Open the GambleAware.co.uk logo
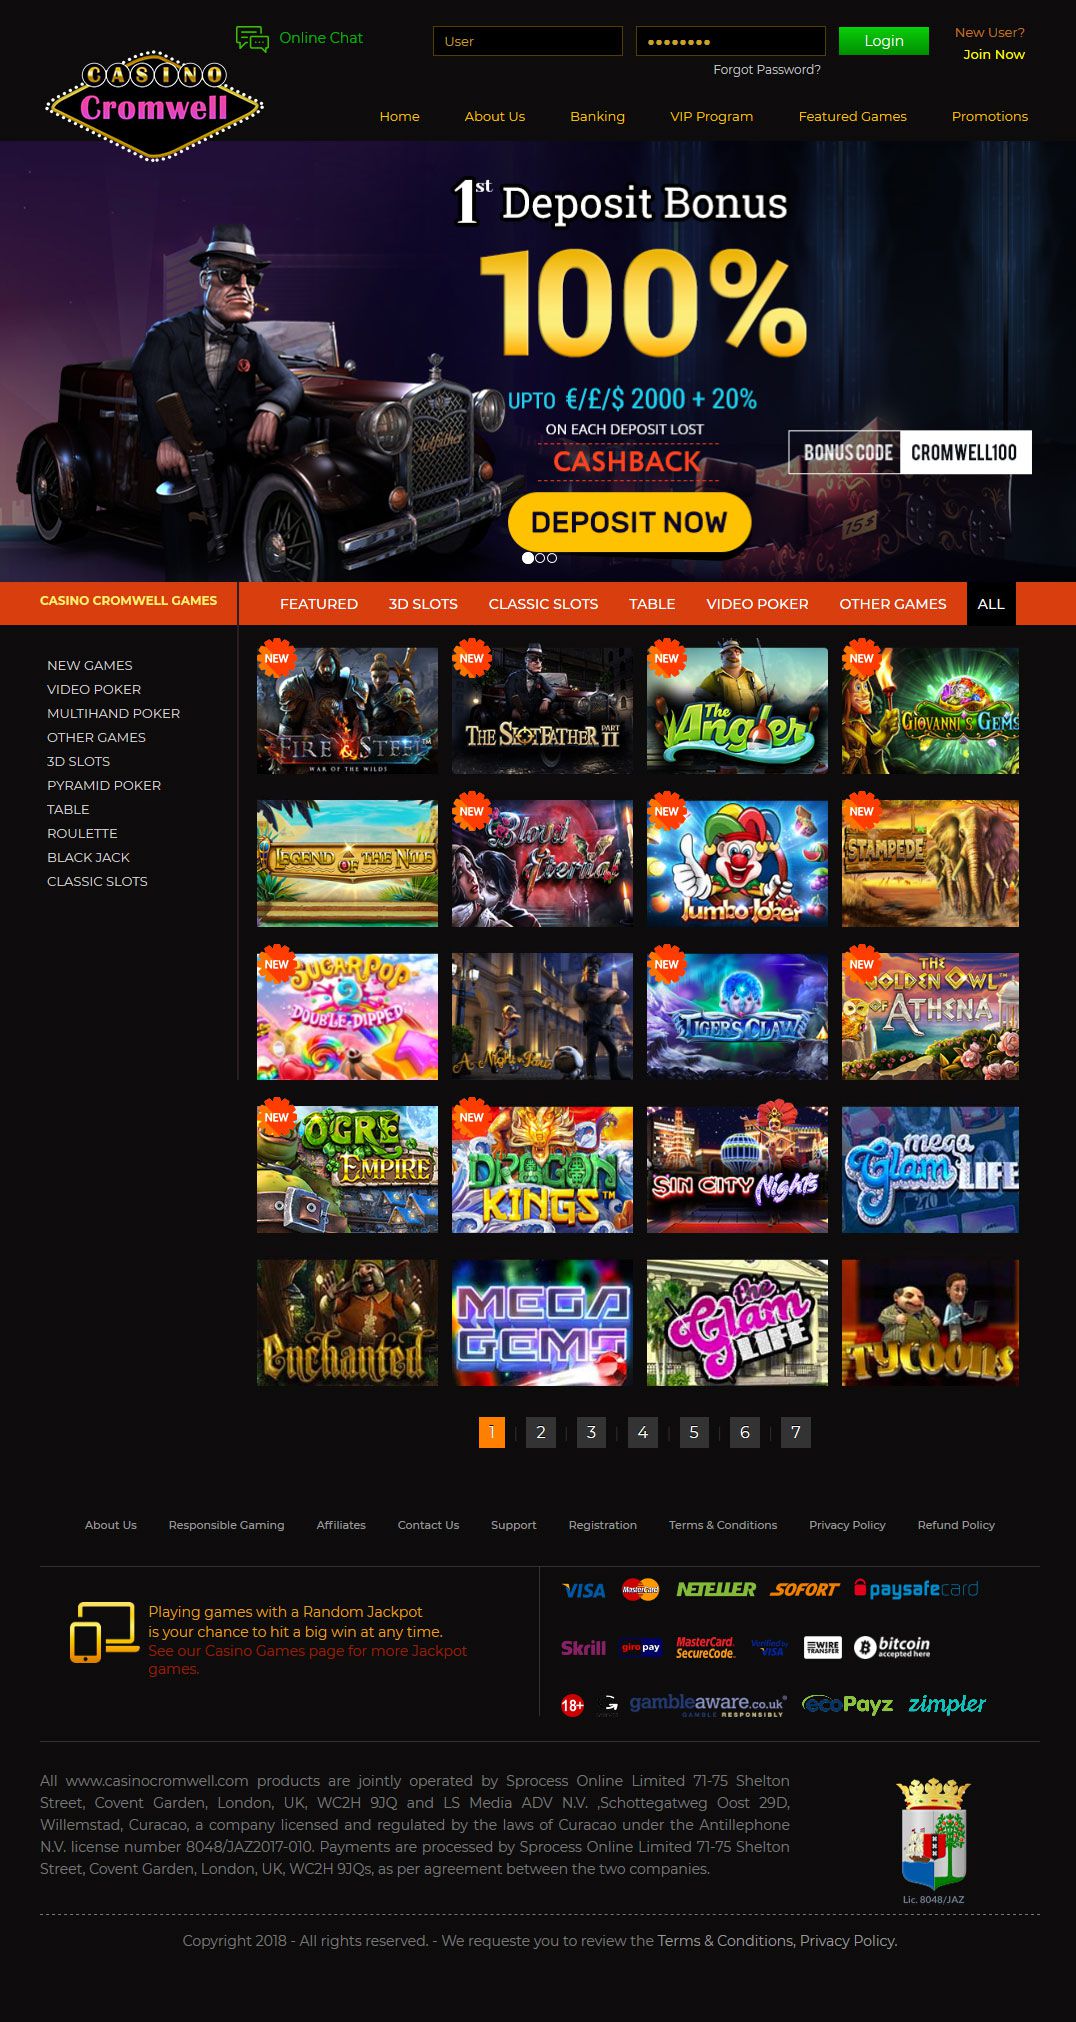Image resolution: width=1076 pixels, height=2022 pixels. click(x=706, y=1704)
